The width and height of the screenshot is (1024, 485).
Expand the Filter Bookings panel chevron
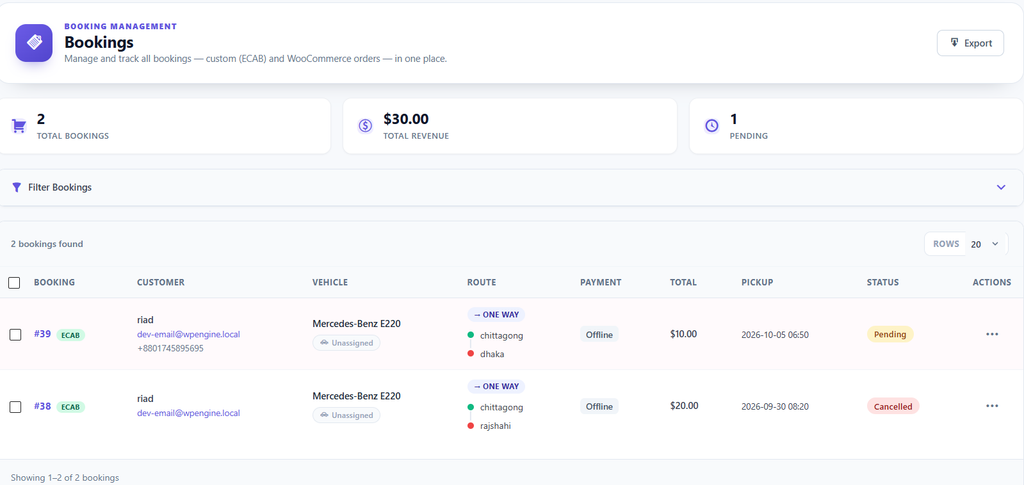[x=1001, y=187]
